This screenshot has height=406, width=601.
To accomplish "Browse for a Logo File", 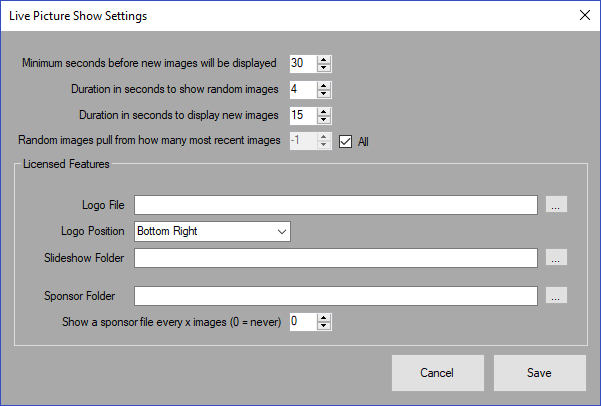I will (556, 204).
